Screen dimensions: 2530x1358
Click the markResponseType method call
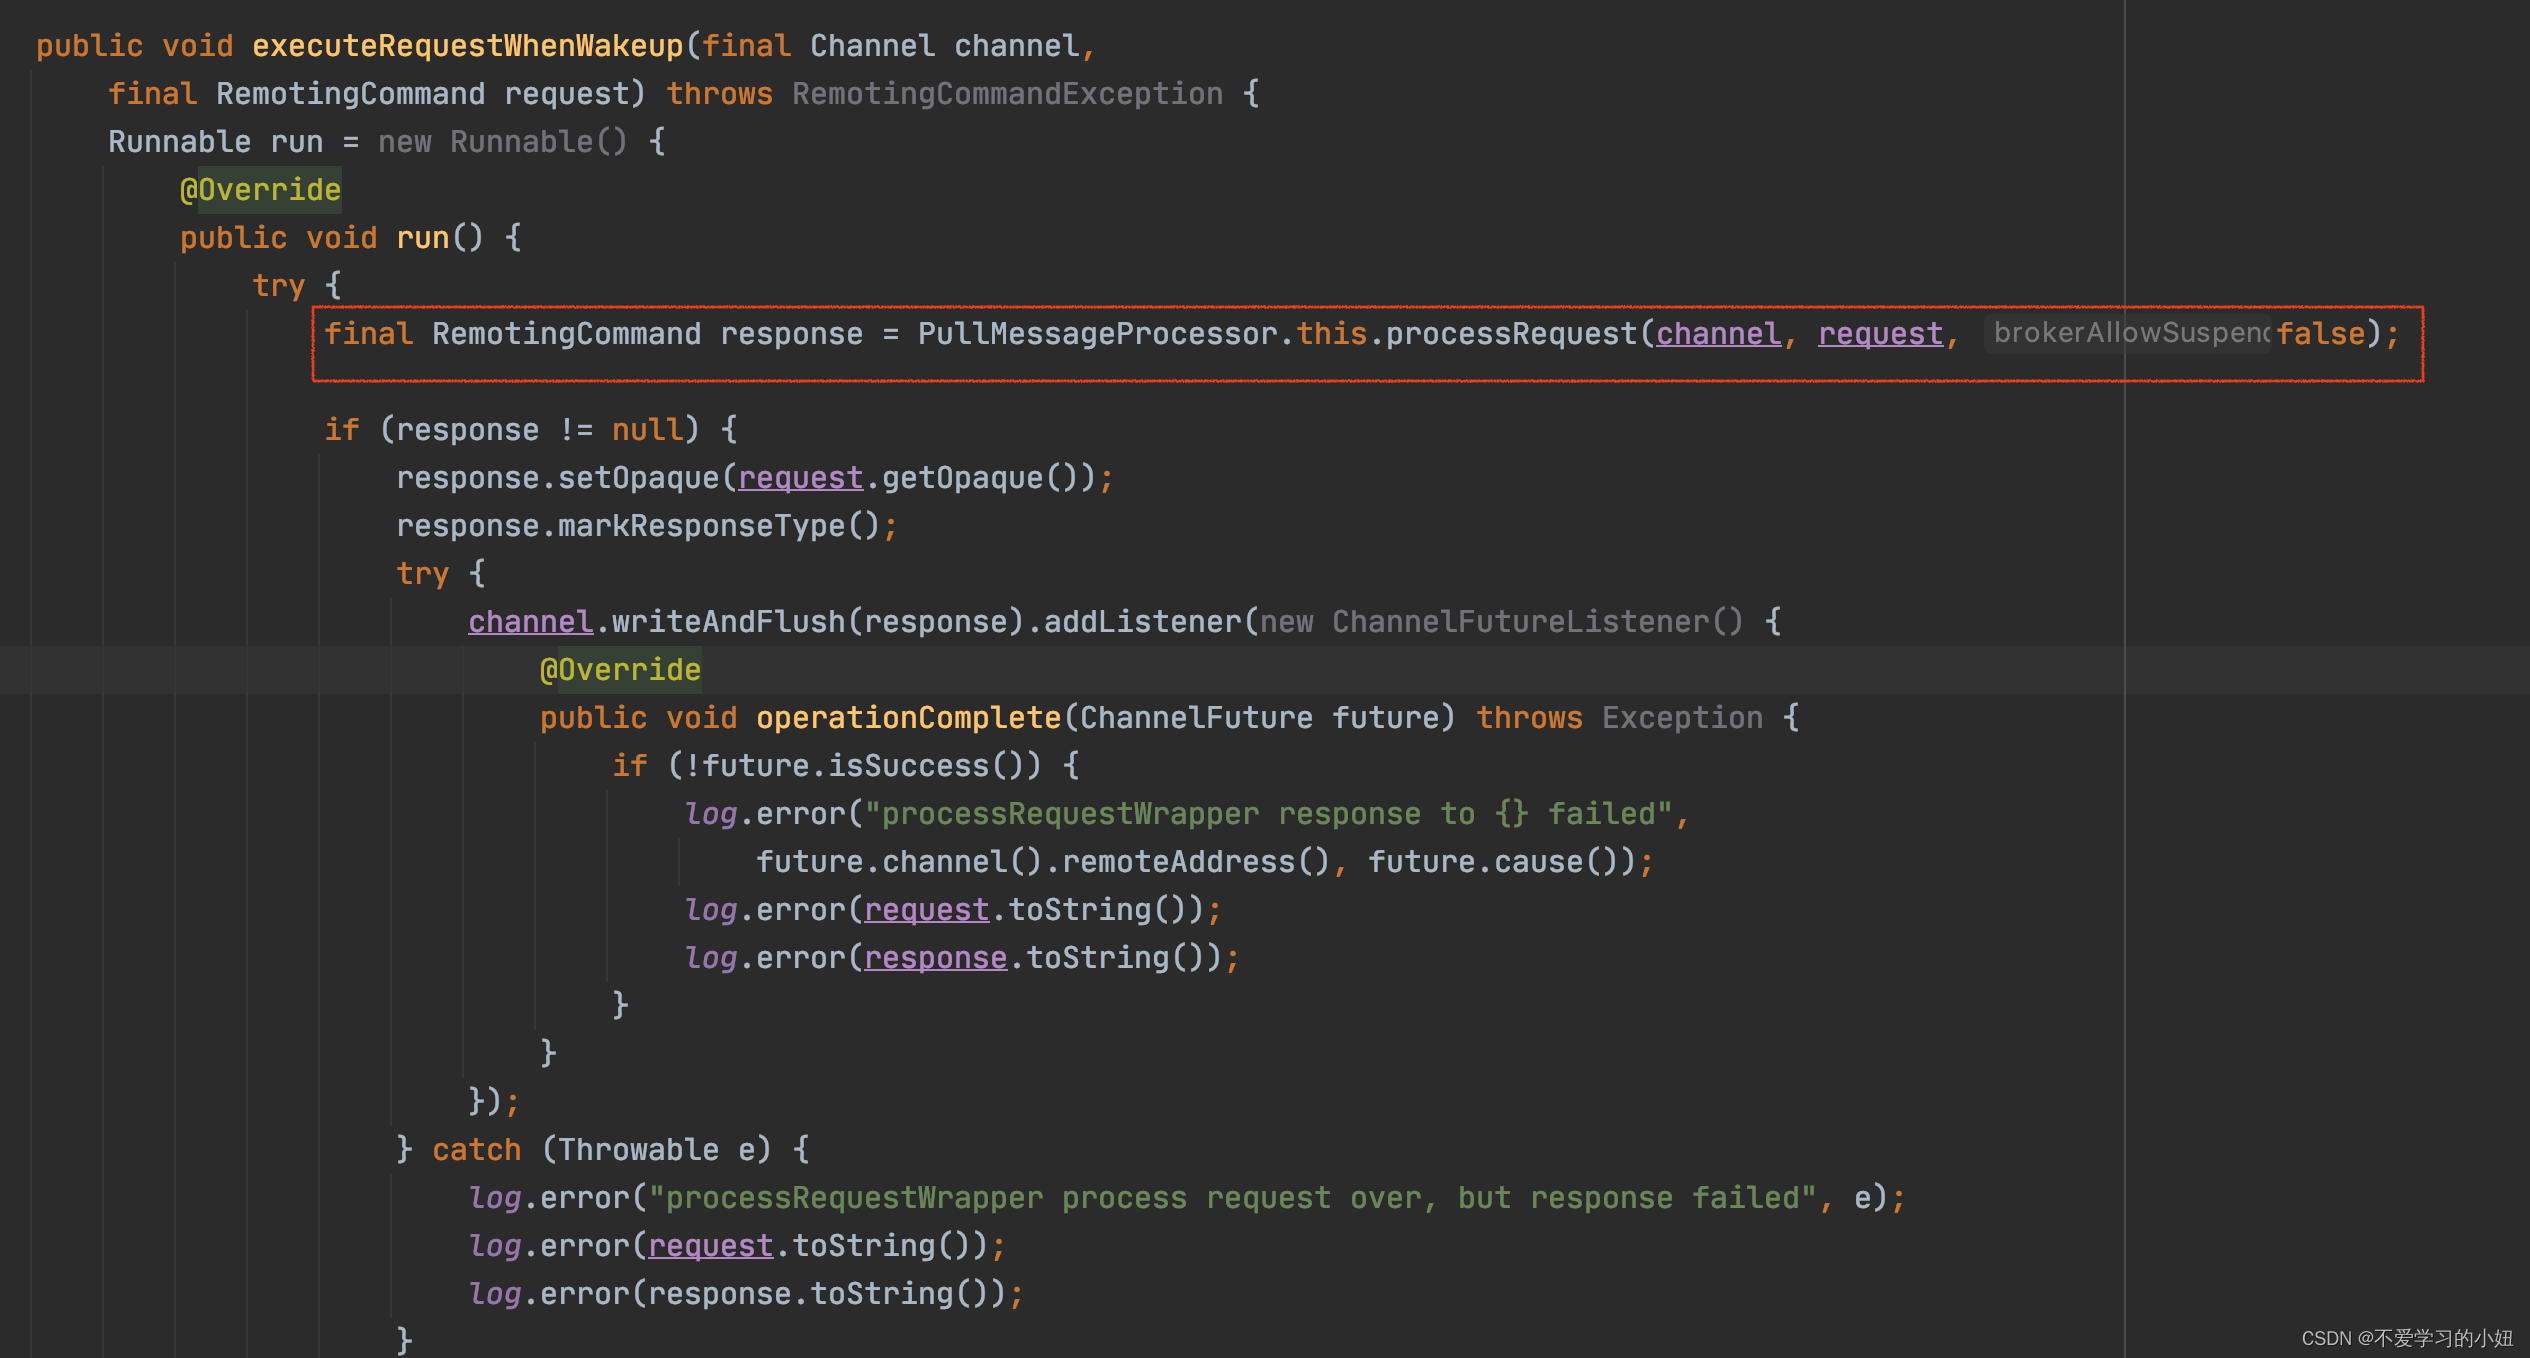click(701, 526)
